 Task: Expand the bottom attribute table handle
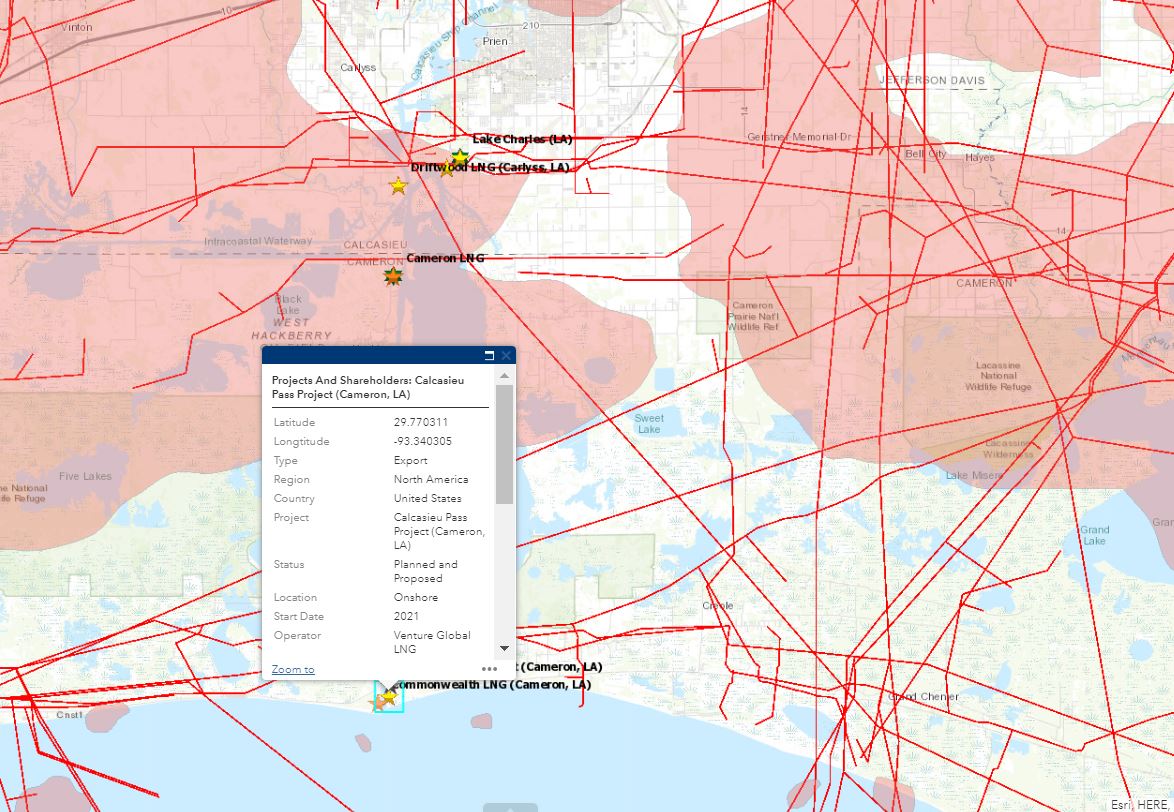click(510, 806)
